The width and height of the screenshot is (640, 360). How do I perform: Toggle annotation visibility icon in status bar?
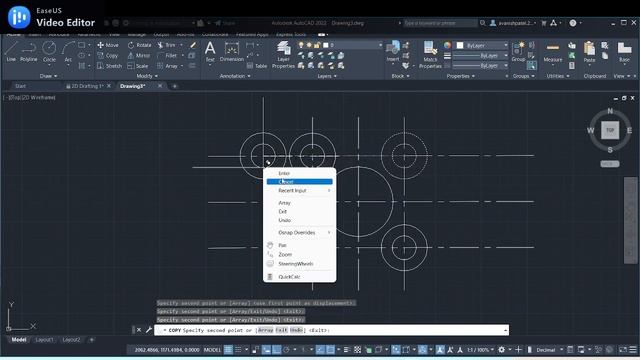(x=440, y=350)
